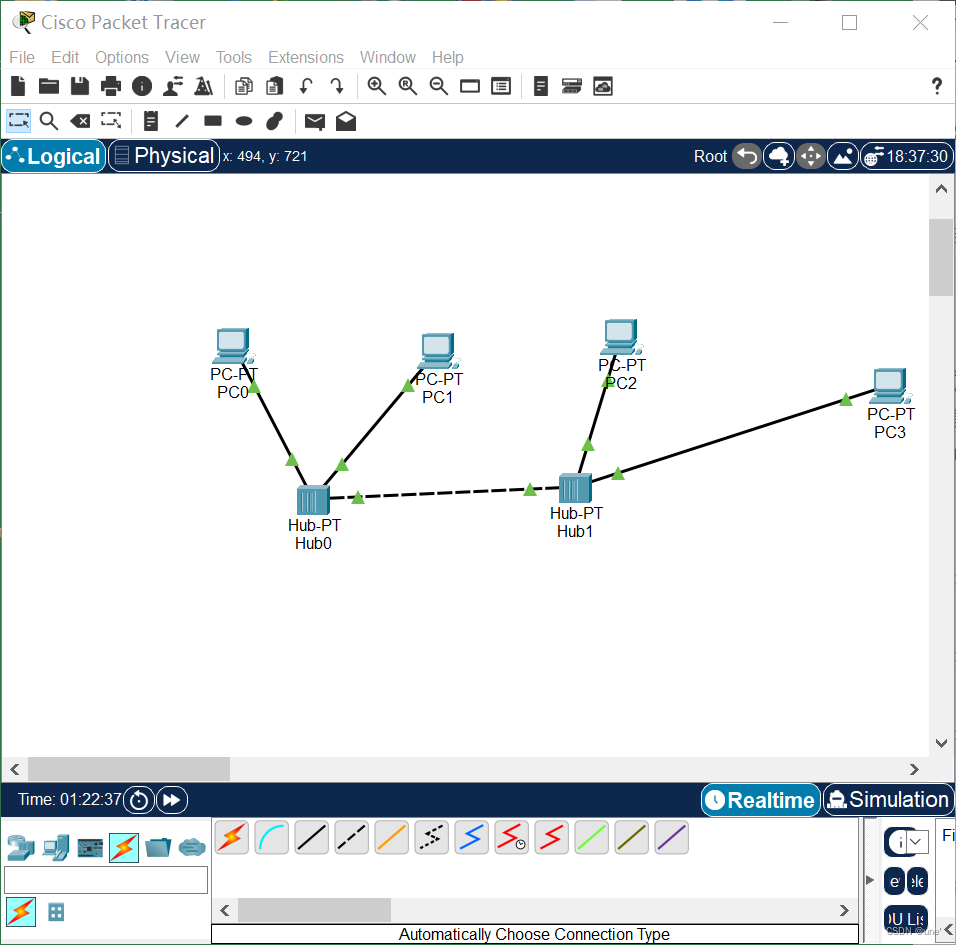Choose the light blue console cable
Viewport: 956px width, 945px height.
tap(271, 837)
